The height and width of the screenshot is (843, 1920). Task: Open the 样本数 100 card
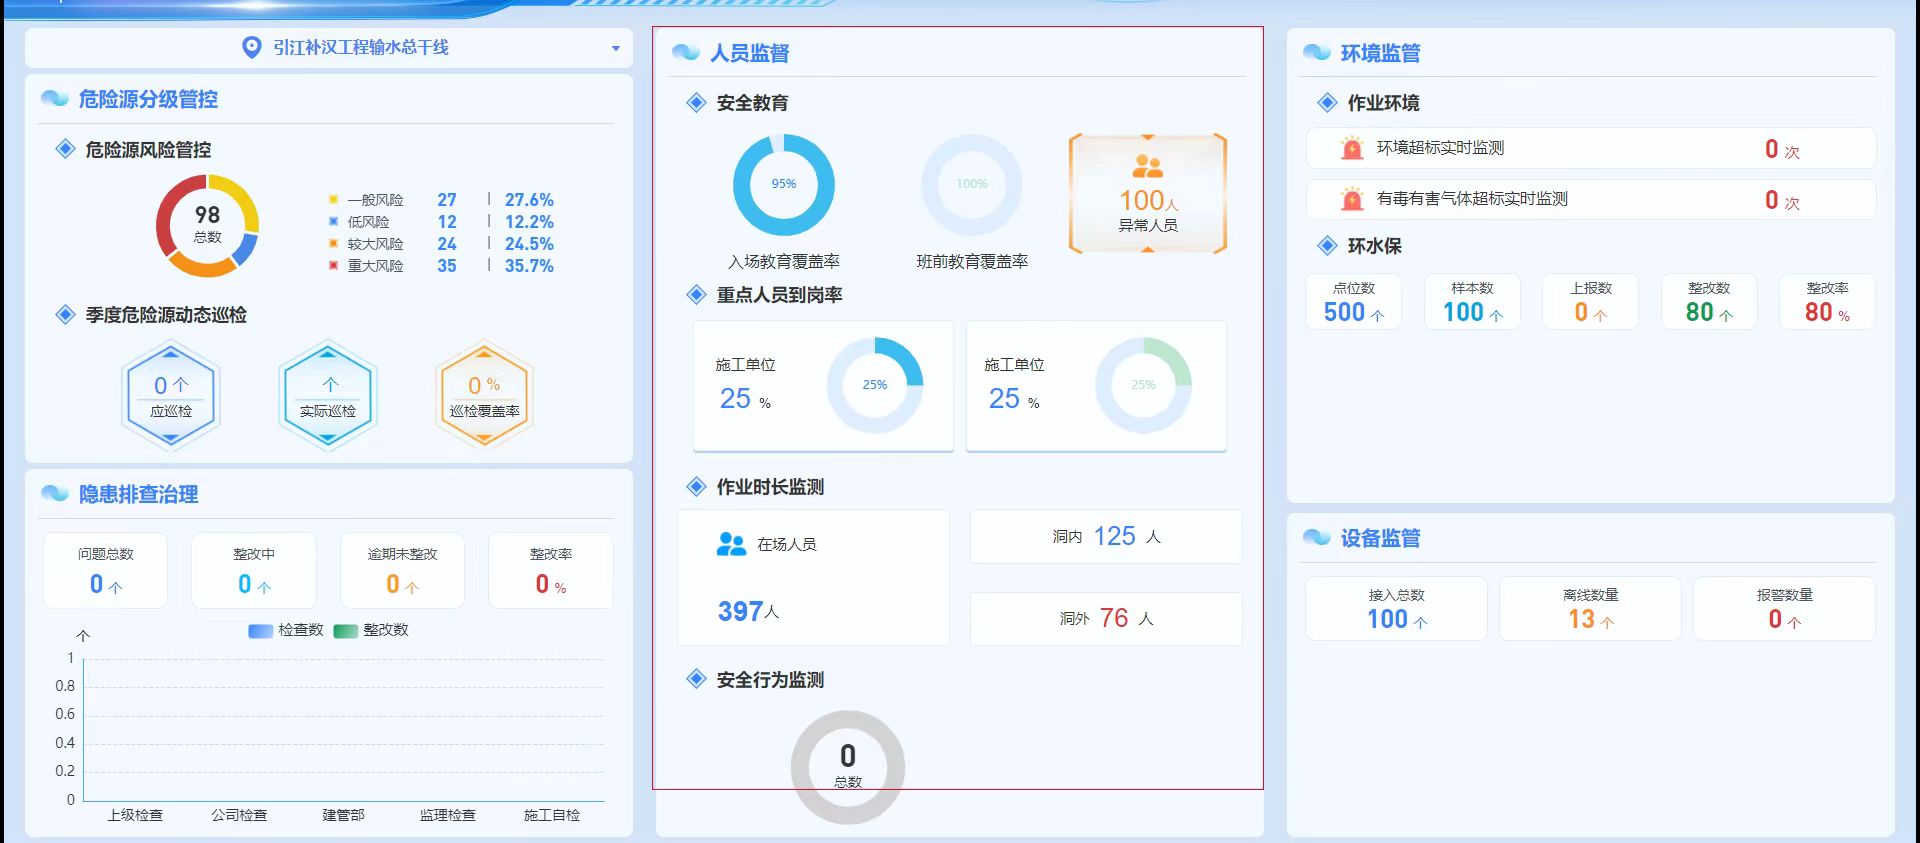click(1472, 301)
